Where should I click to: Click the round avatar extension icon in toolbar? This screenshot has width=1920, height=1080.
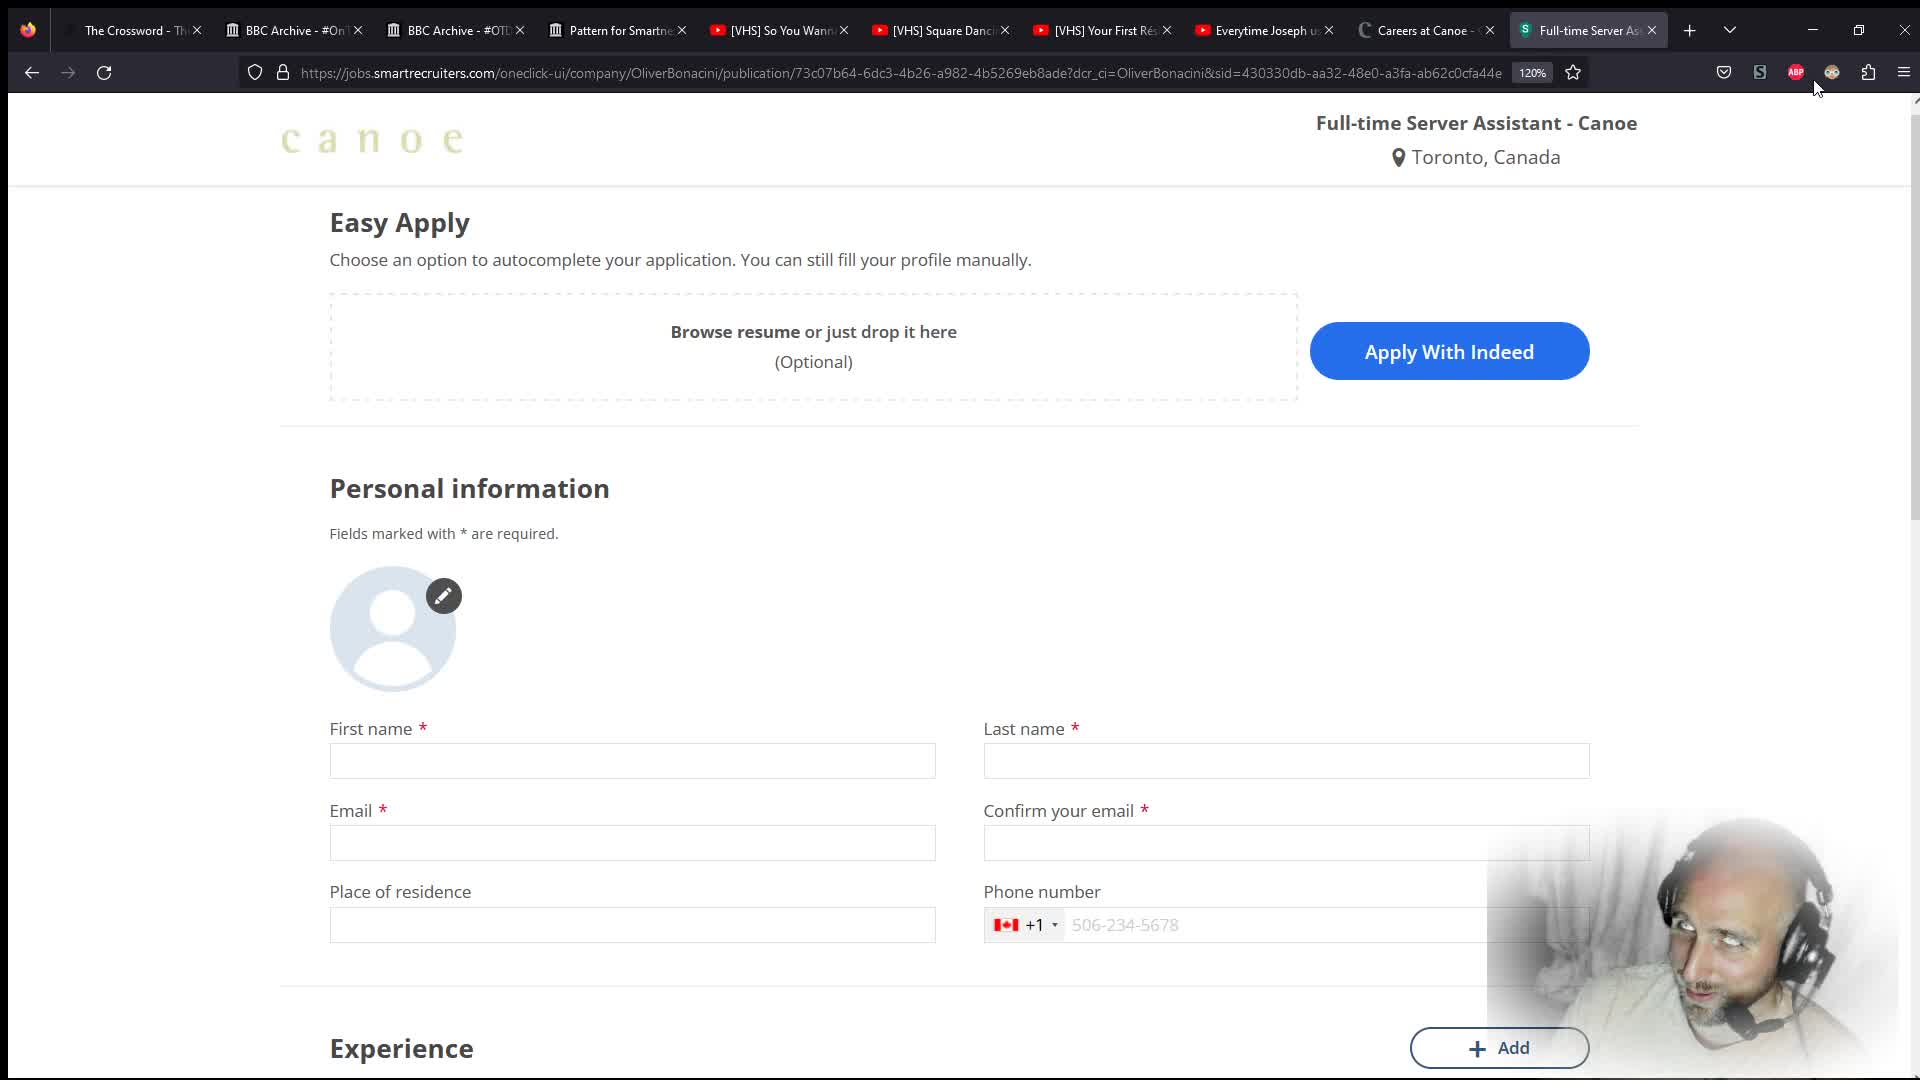coord(1832,73)
